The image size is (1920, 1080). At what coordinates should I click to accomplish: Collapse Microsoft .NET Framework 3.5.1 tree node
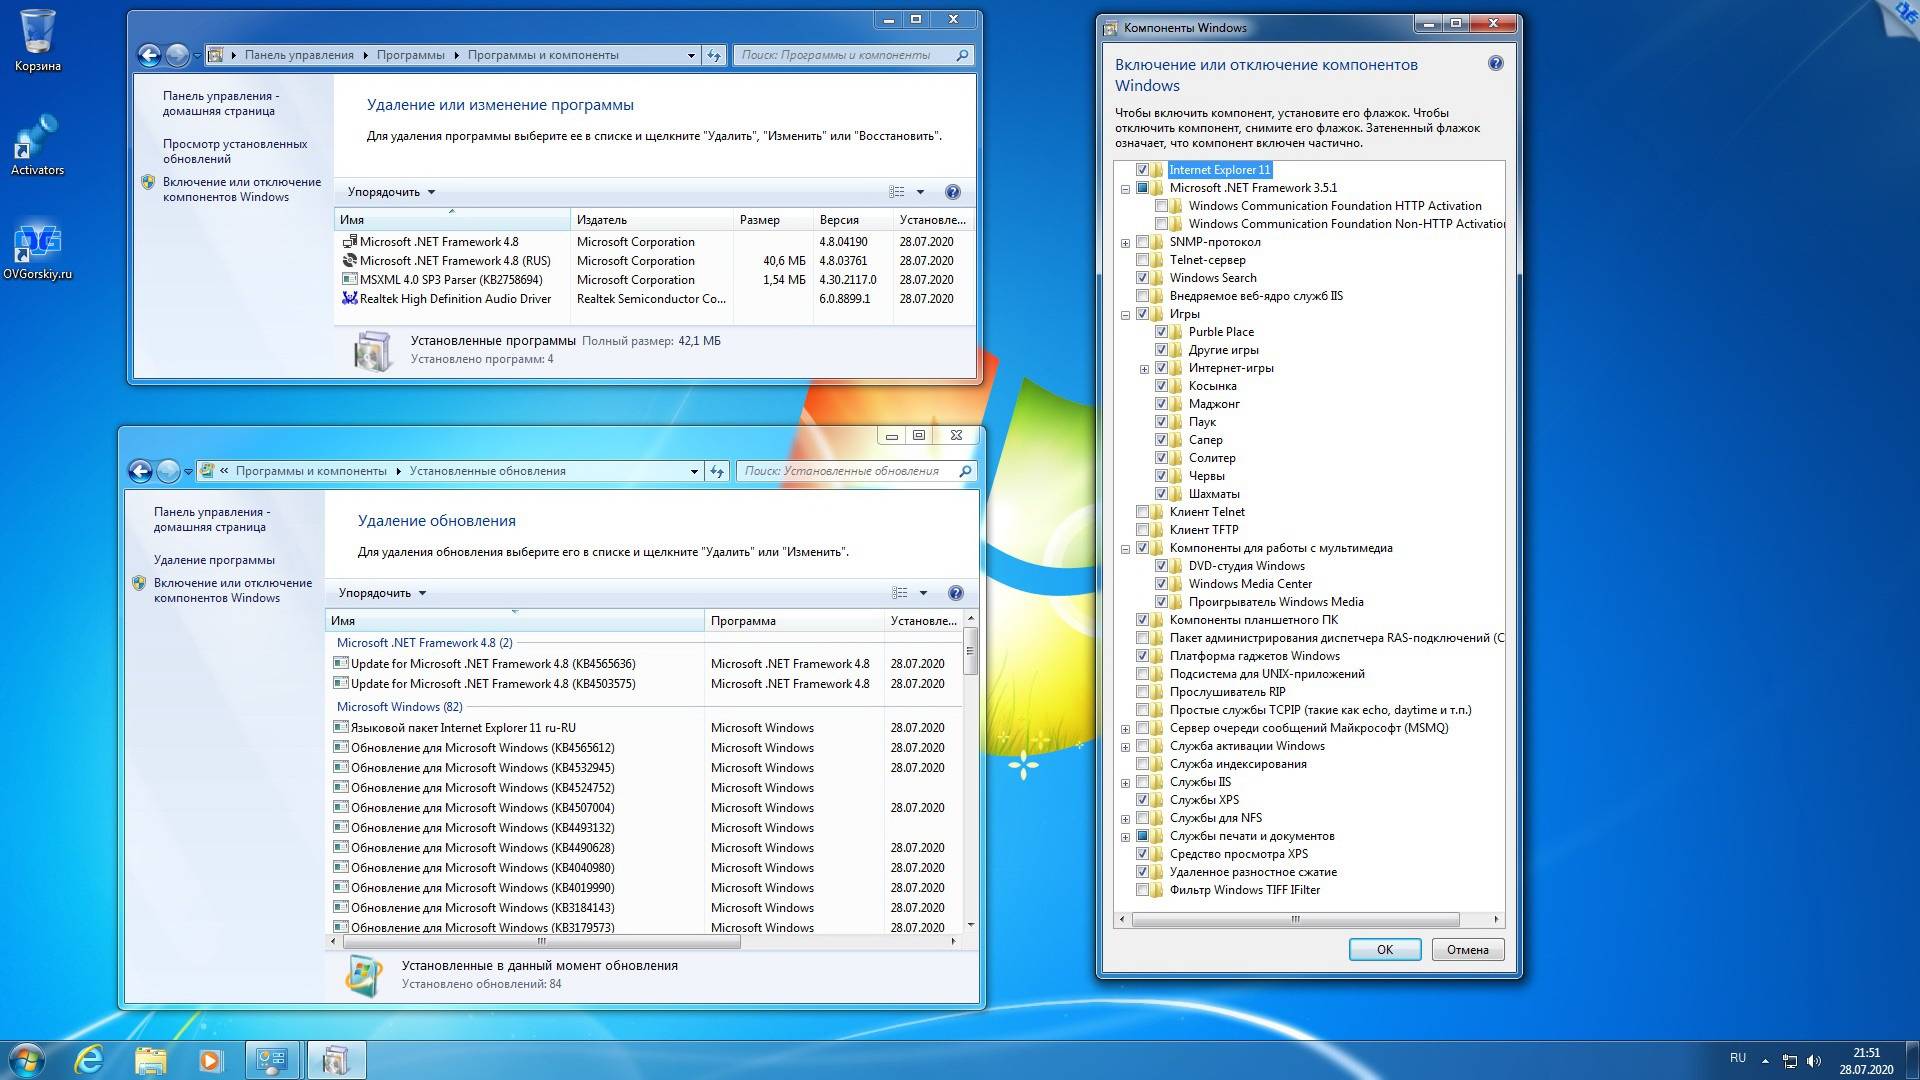tap(1125, 189)
